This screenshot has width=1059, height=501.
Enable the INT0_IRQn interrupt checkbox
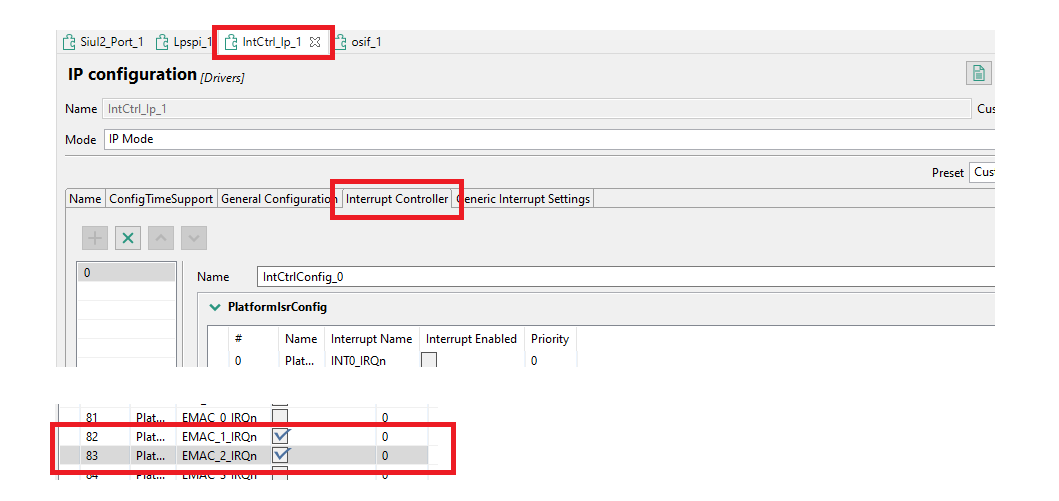(429, 361)
